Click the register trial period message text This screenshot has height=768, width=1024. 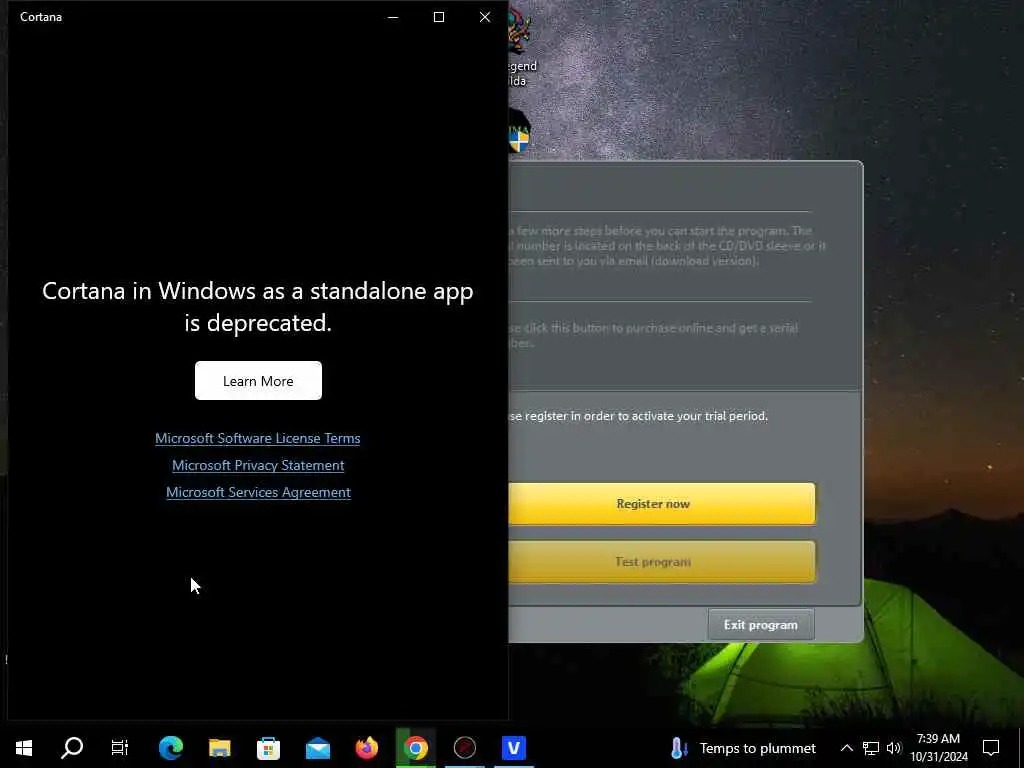tap(639, 416)
